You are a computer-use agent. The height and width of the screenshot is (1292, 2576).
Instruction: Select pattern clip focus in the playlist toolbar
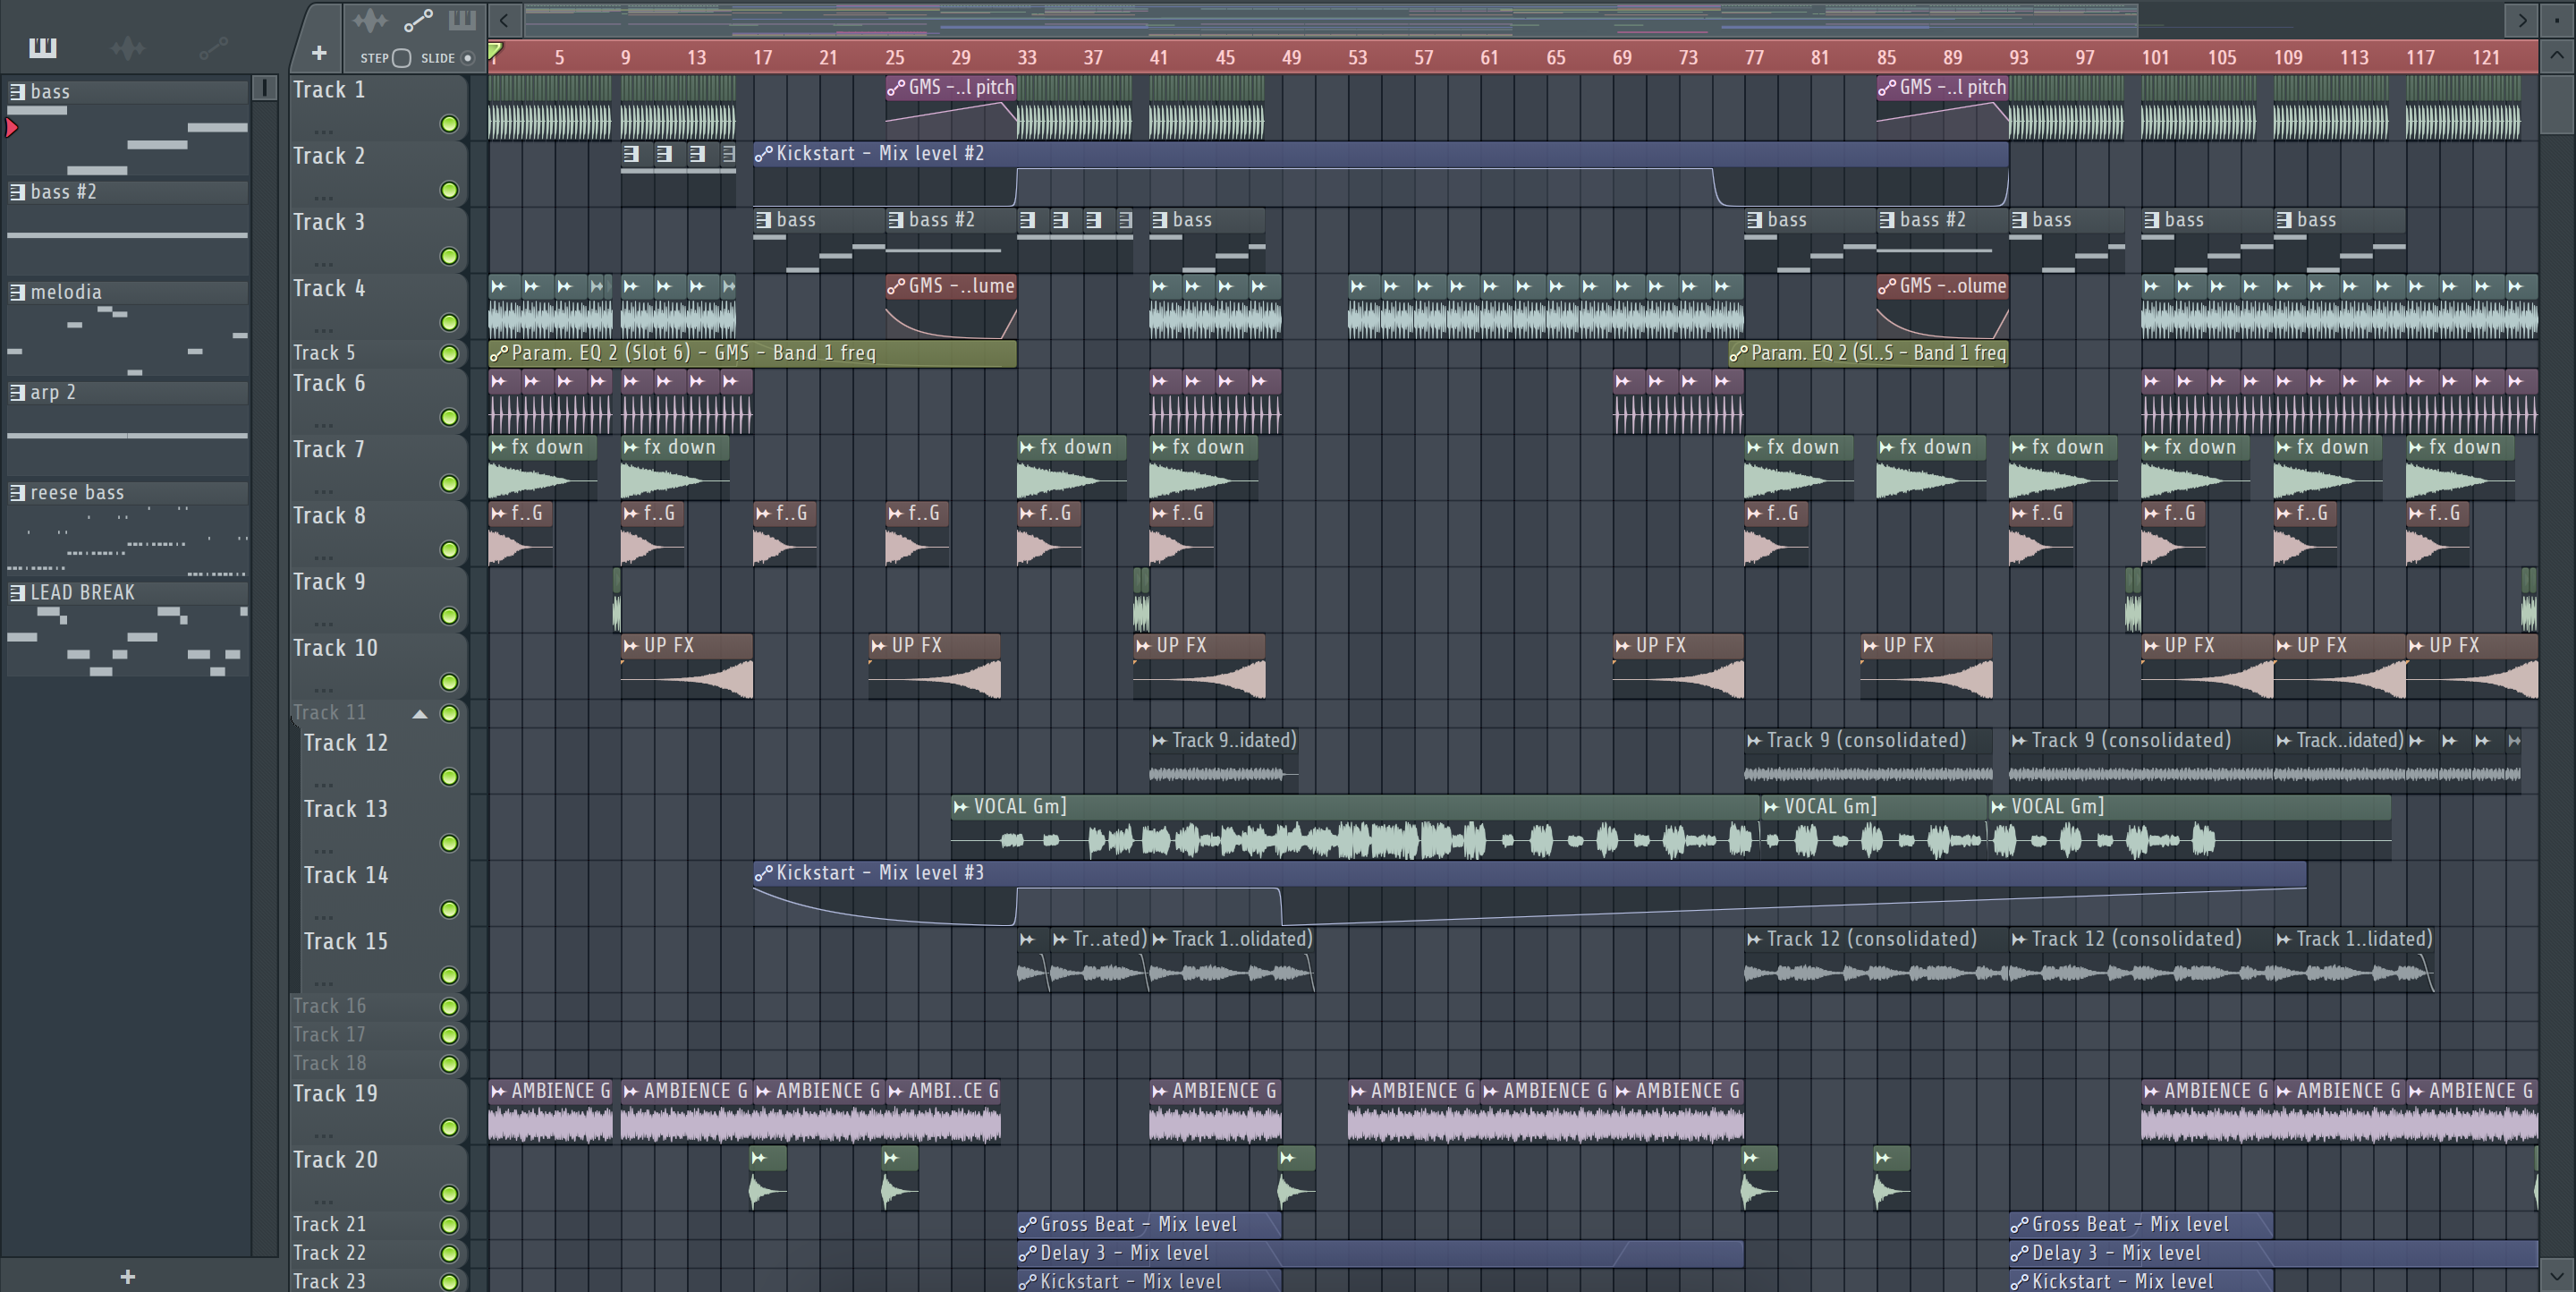(x=462, y=20)
